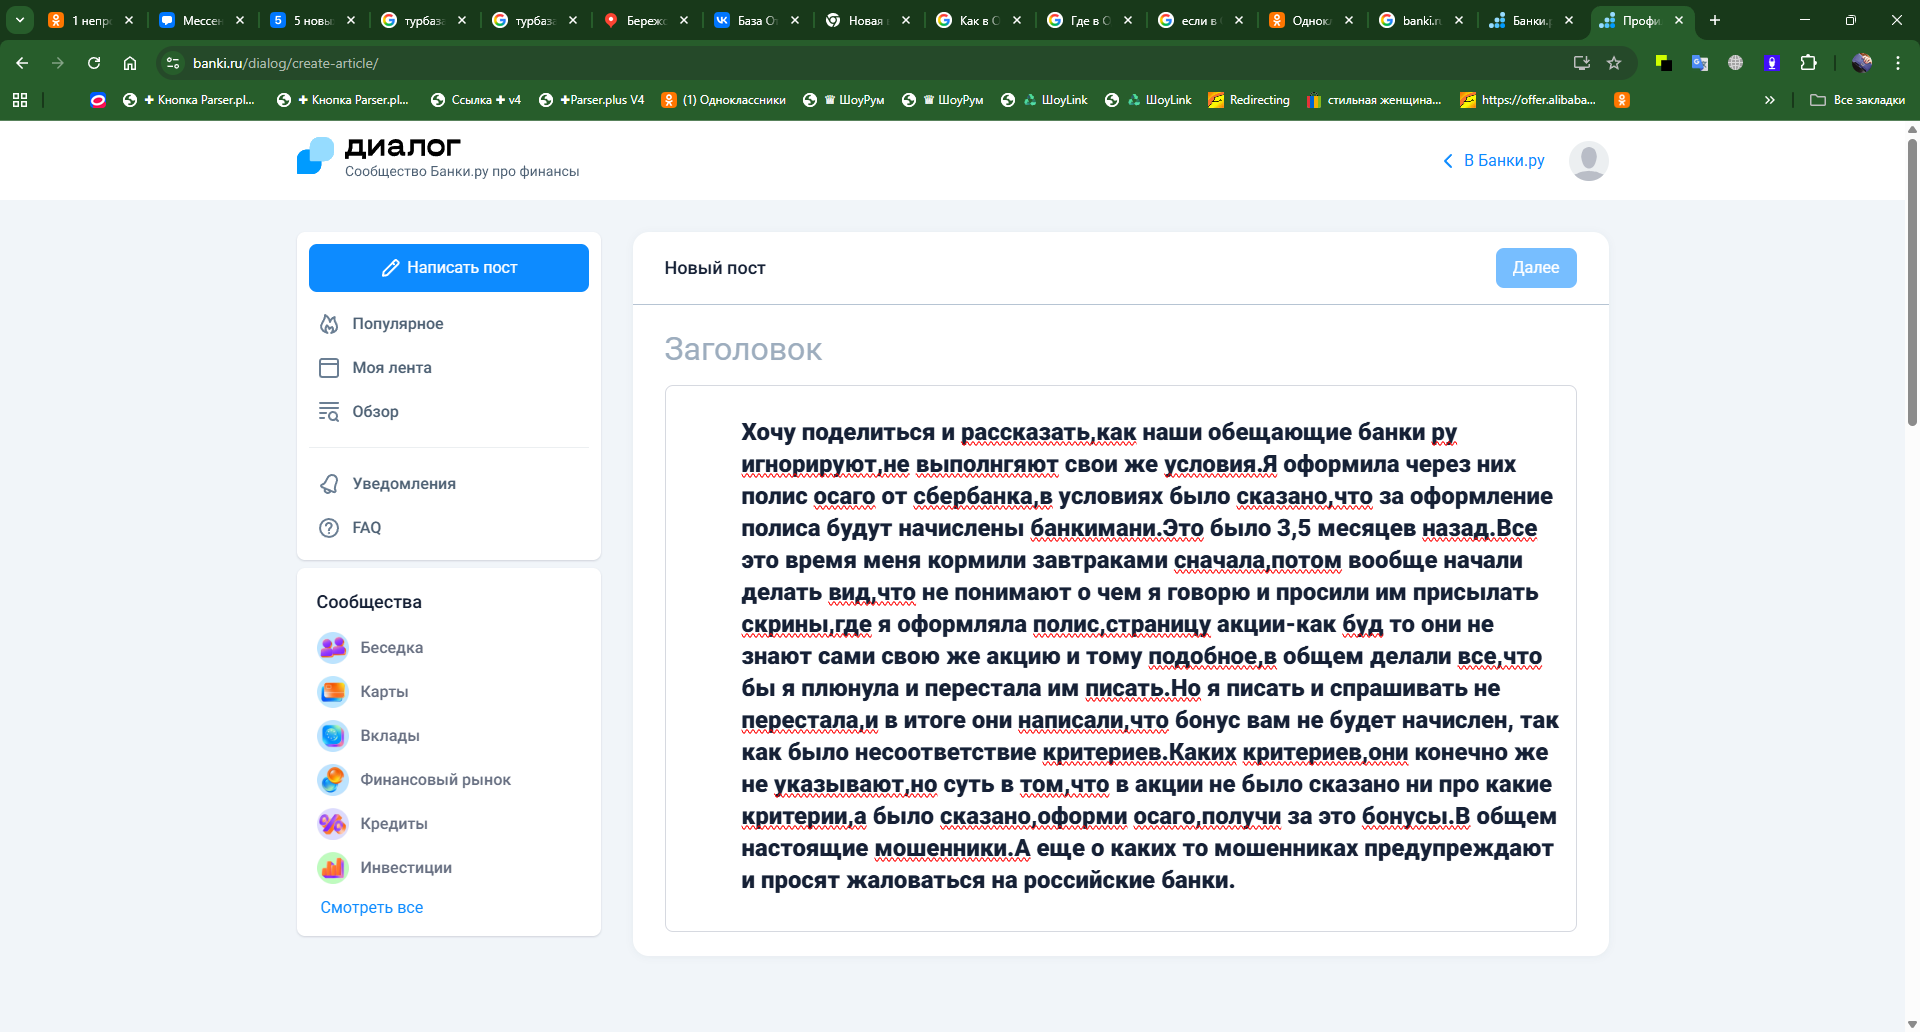The image size is (1920, 1032).
Task: Open the Redirecting bookmark
Action: [1249, 100]
